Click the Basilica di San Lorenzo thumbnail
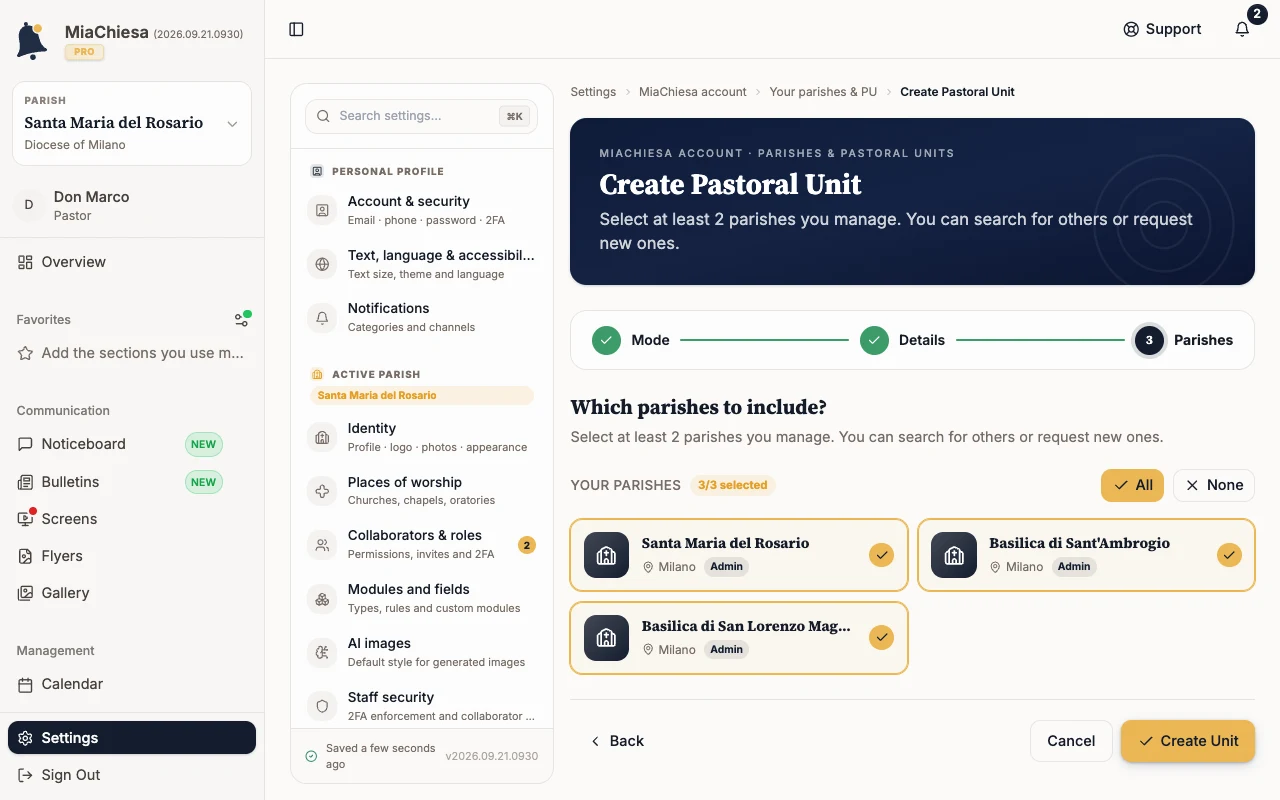Screen dimensions: 1280x800 (606, 638)
